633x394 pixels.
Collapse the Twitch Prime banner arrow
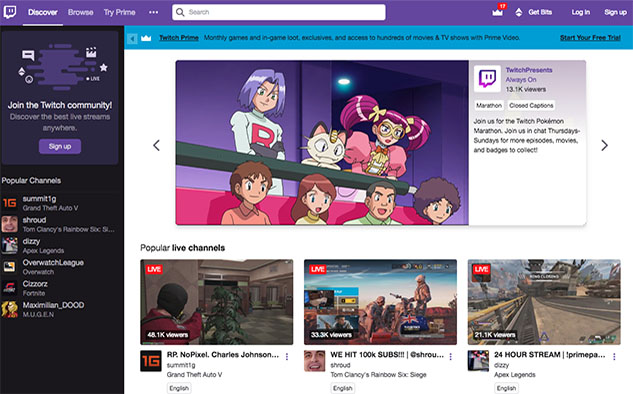point(132,38)
